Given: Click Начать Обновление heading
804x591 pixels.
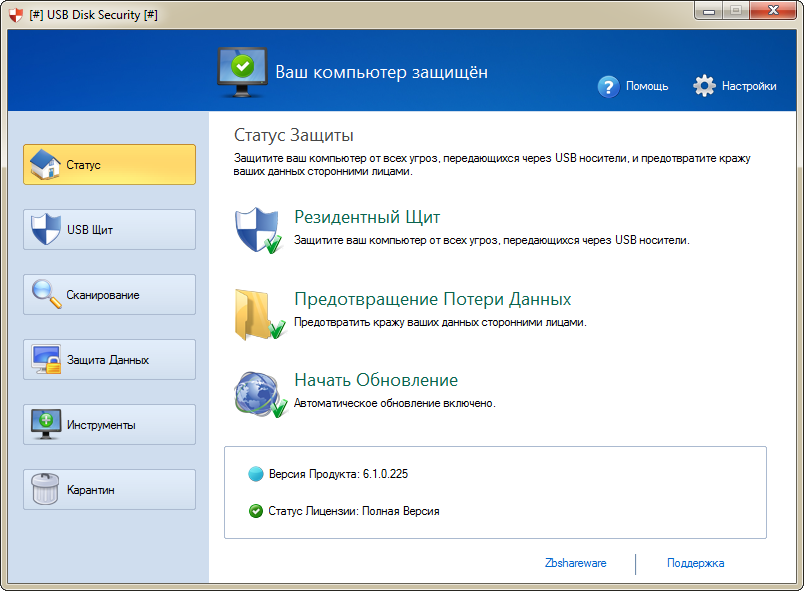Looking at the screenshot, I should coord(376,380).
